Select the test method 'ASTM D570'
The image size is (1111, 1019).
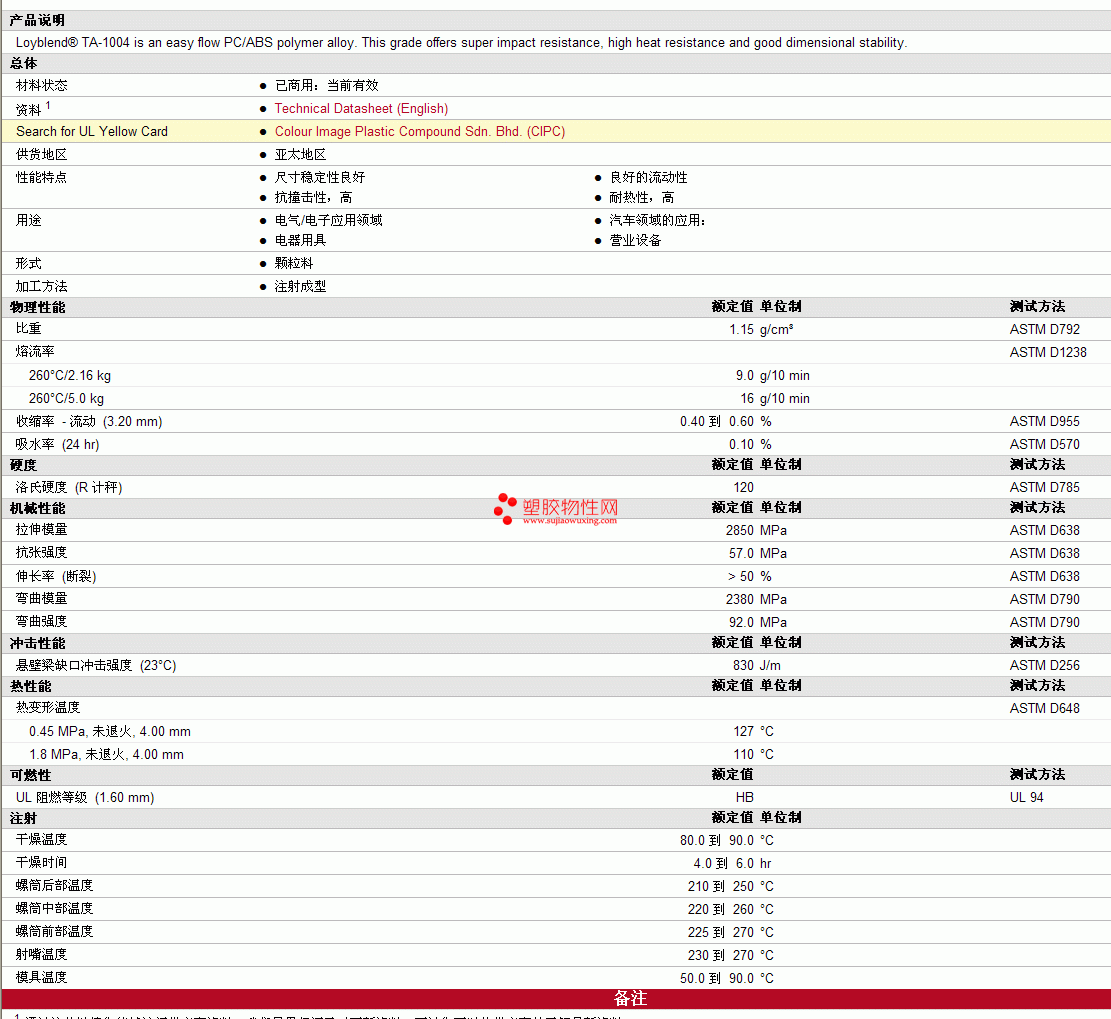coord(1045,444)
